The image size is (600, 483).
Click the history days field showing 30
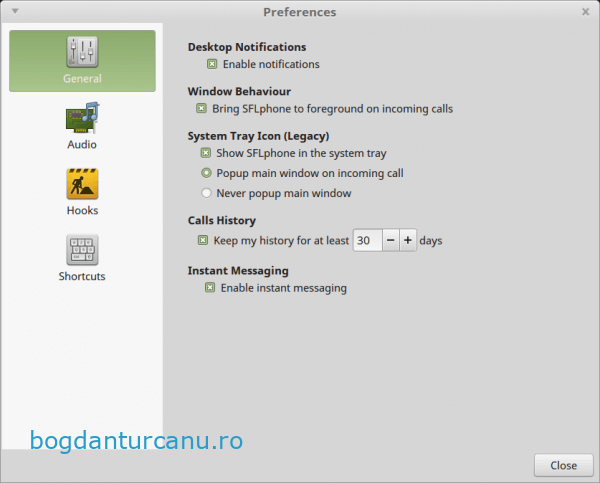coord(366,240)
